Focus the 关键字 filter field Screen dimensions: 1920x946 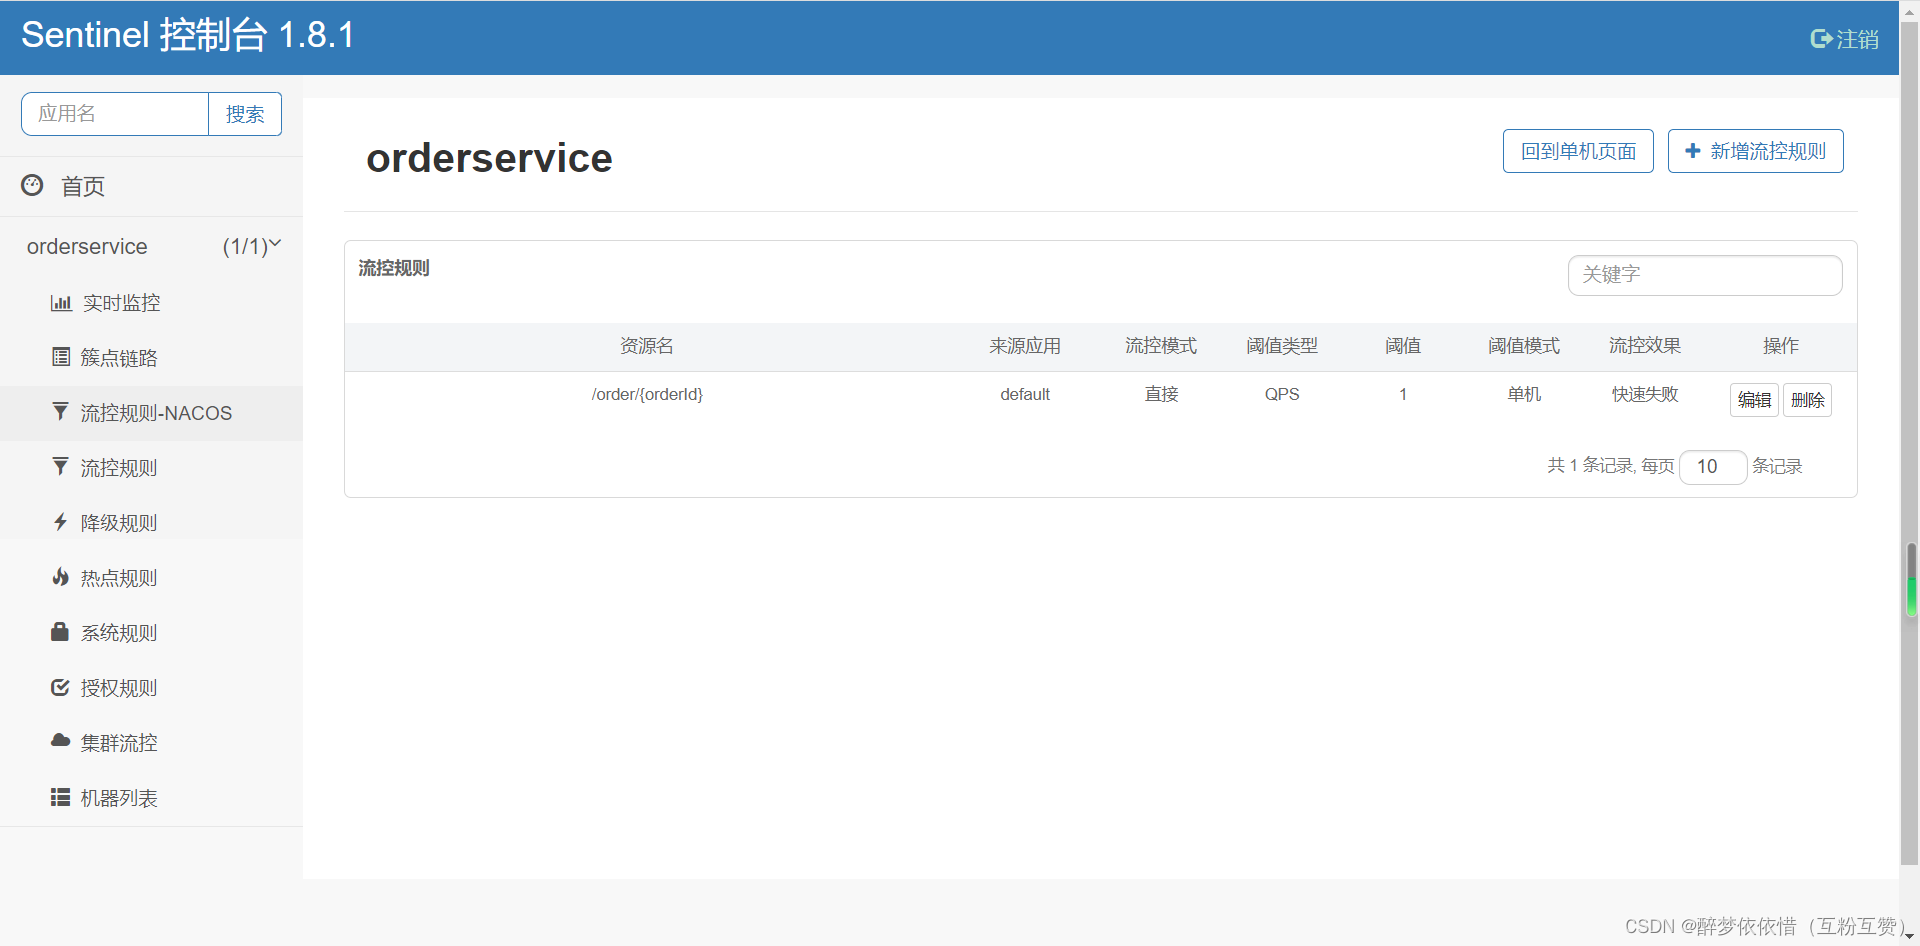(1705, 275)
